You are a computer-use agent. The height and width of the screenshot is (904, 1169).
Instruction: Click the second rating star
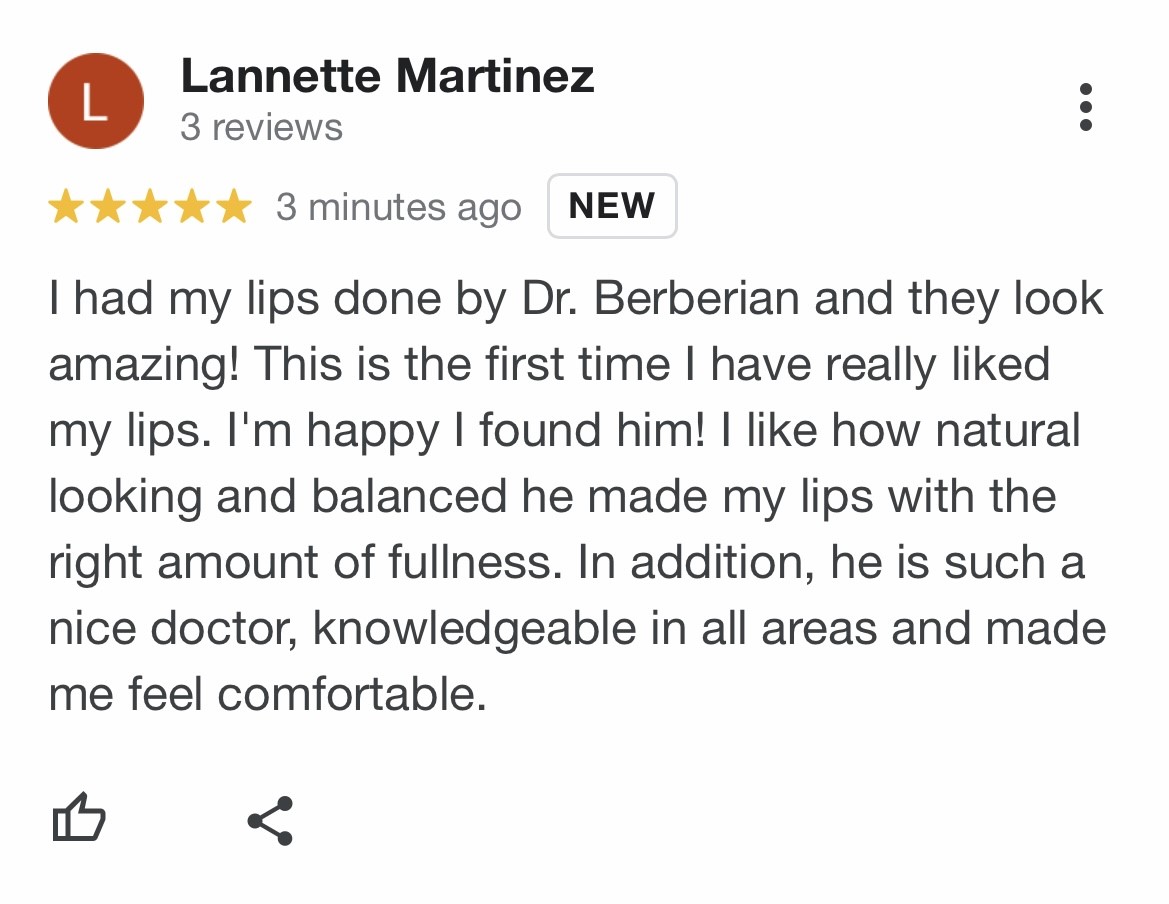(x=107, y=207)
